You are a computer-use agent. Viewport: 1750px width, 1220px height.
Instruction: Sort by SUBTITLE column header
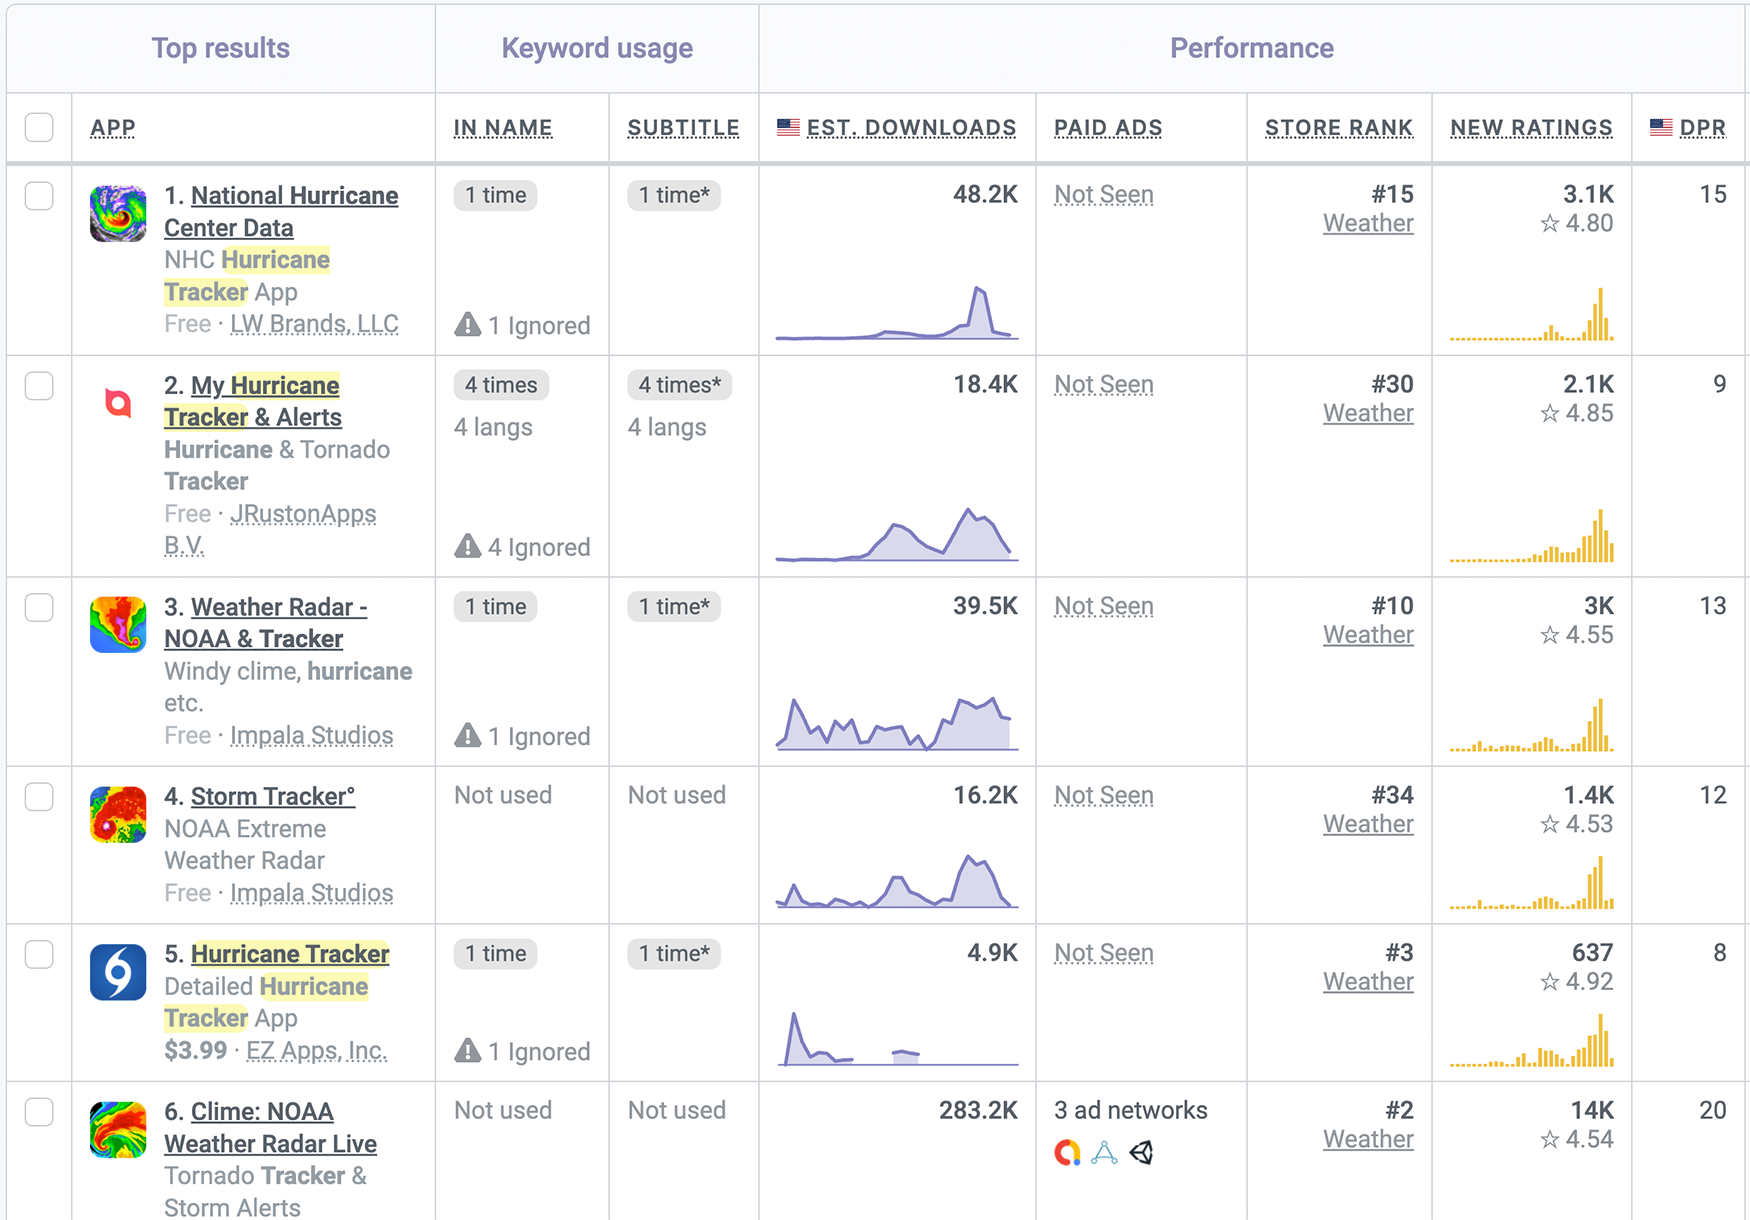684,128
